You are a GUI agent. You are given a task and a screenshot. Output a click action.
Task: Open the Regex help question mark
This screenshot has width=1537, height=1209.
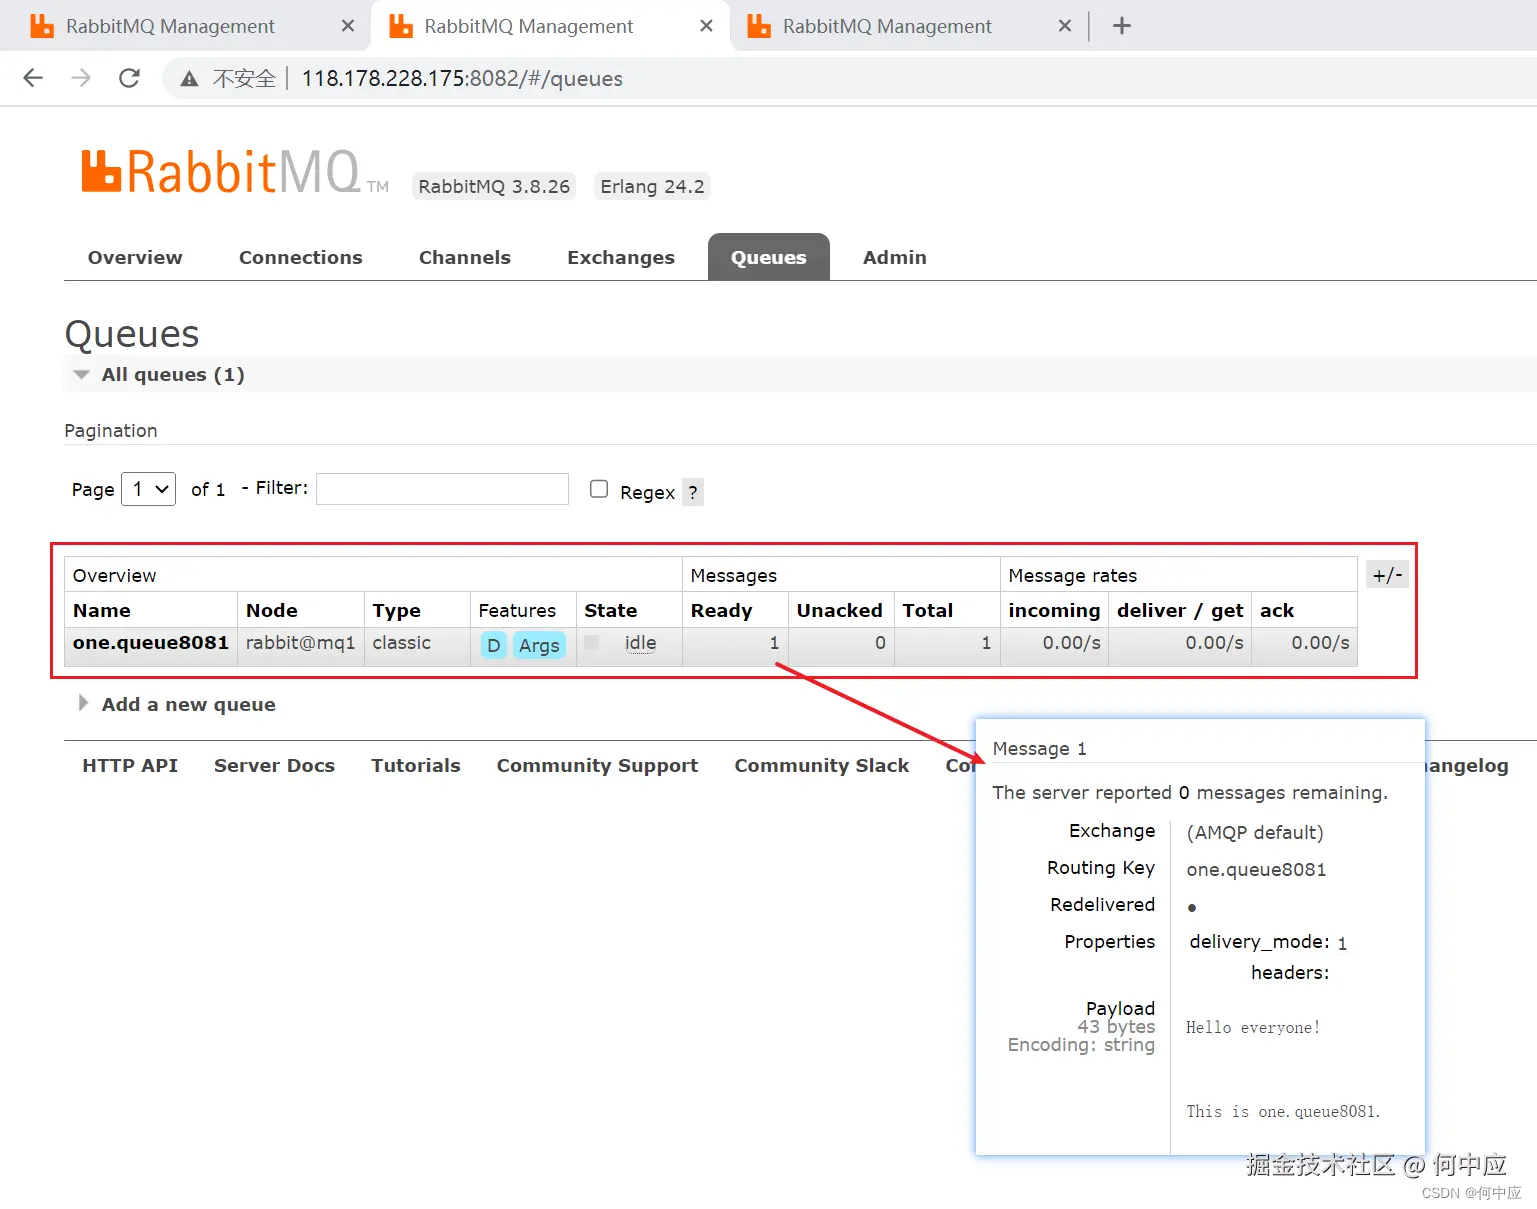pos(693,492)
